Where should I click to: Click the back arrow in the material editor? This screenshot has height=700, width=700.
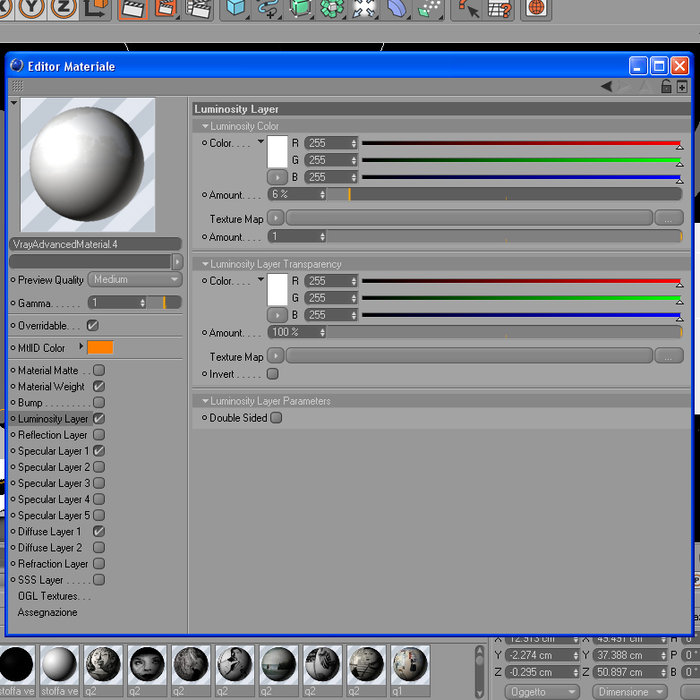tap(606, 86)
